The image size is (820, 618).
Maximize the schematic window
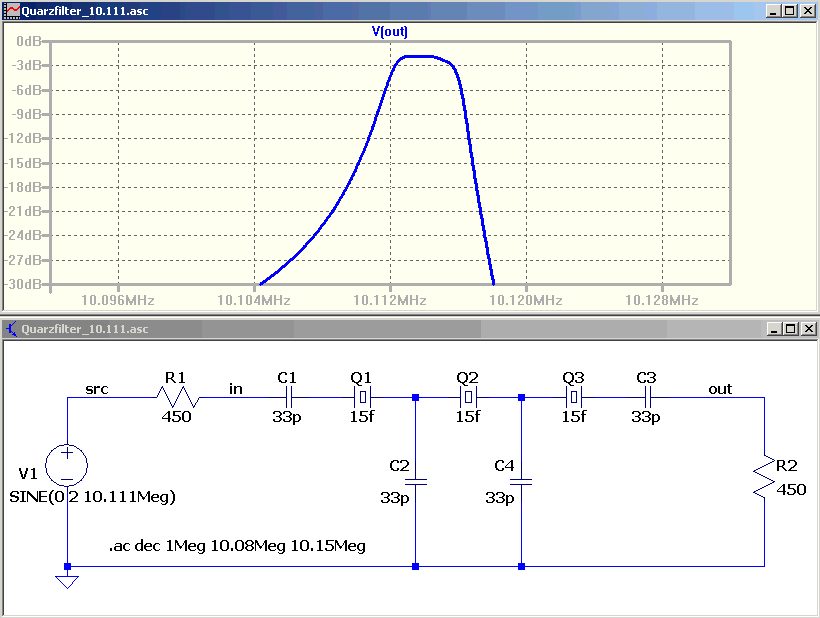click(x=791, y=329)
